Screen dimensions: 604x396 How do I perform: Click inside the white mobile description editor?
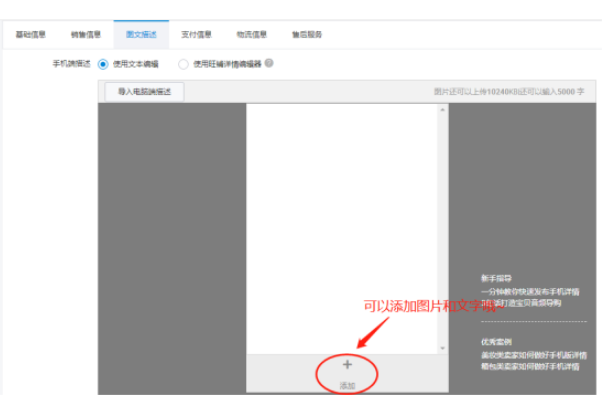[x=342, y=229]
